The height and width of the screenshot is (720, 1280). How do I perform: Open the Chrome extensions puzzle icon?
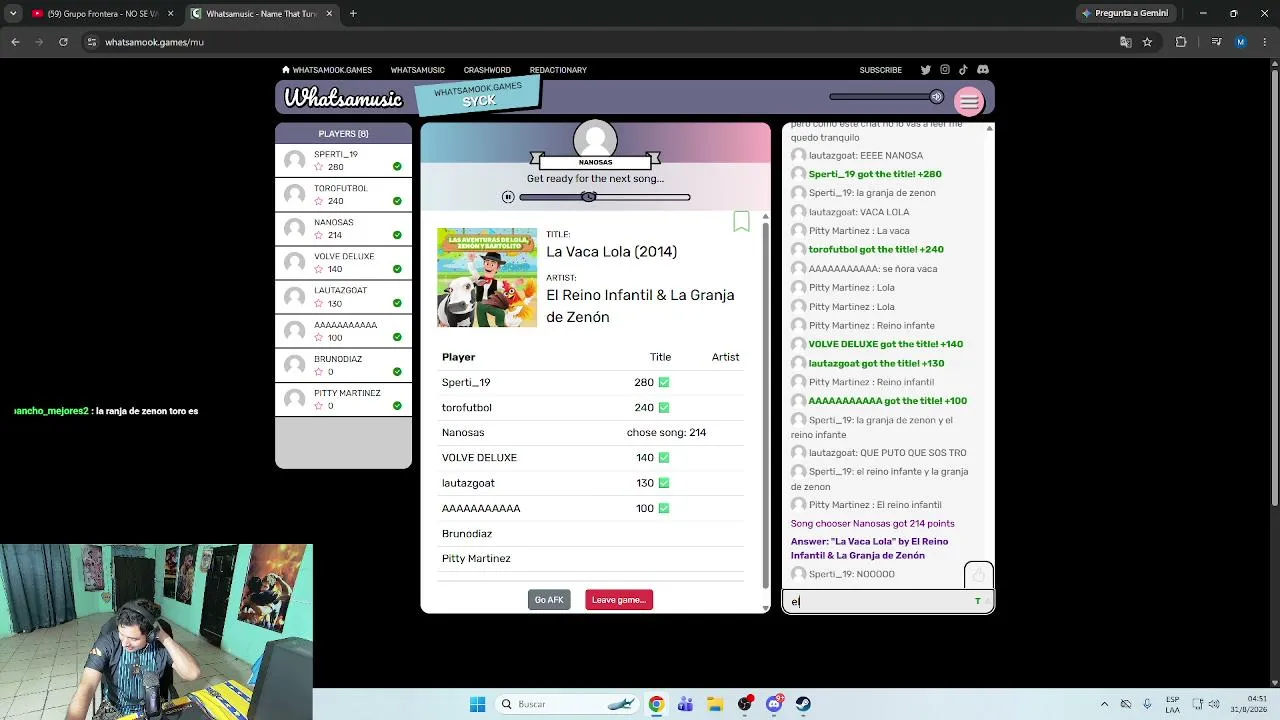(1181, 42)
